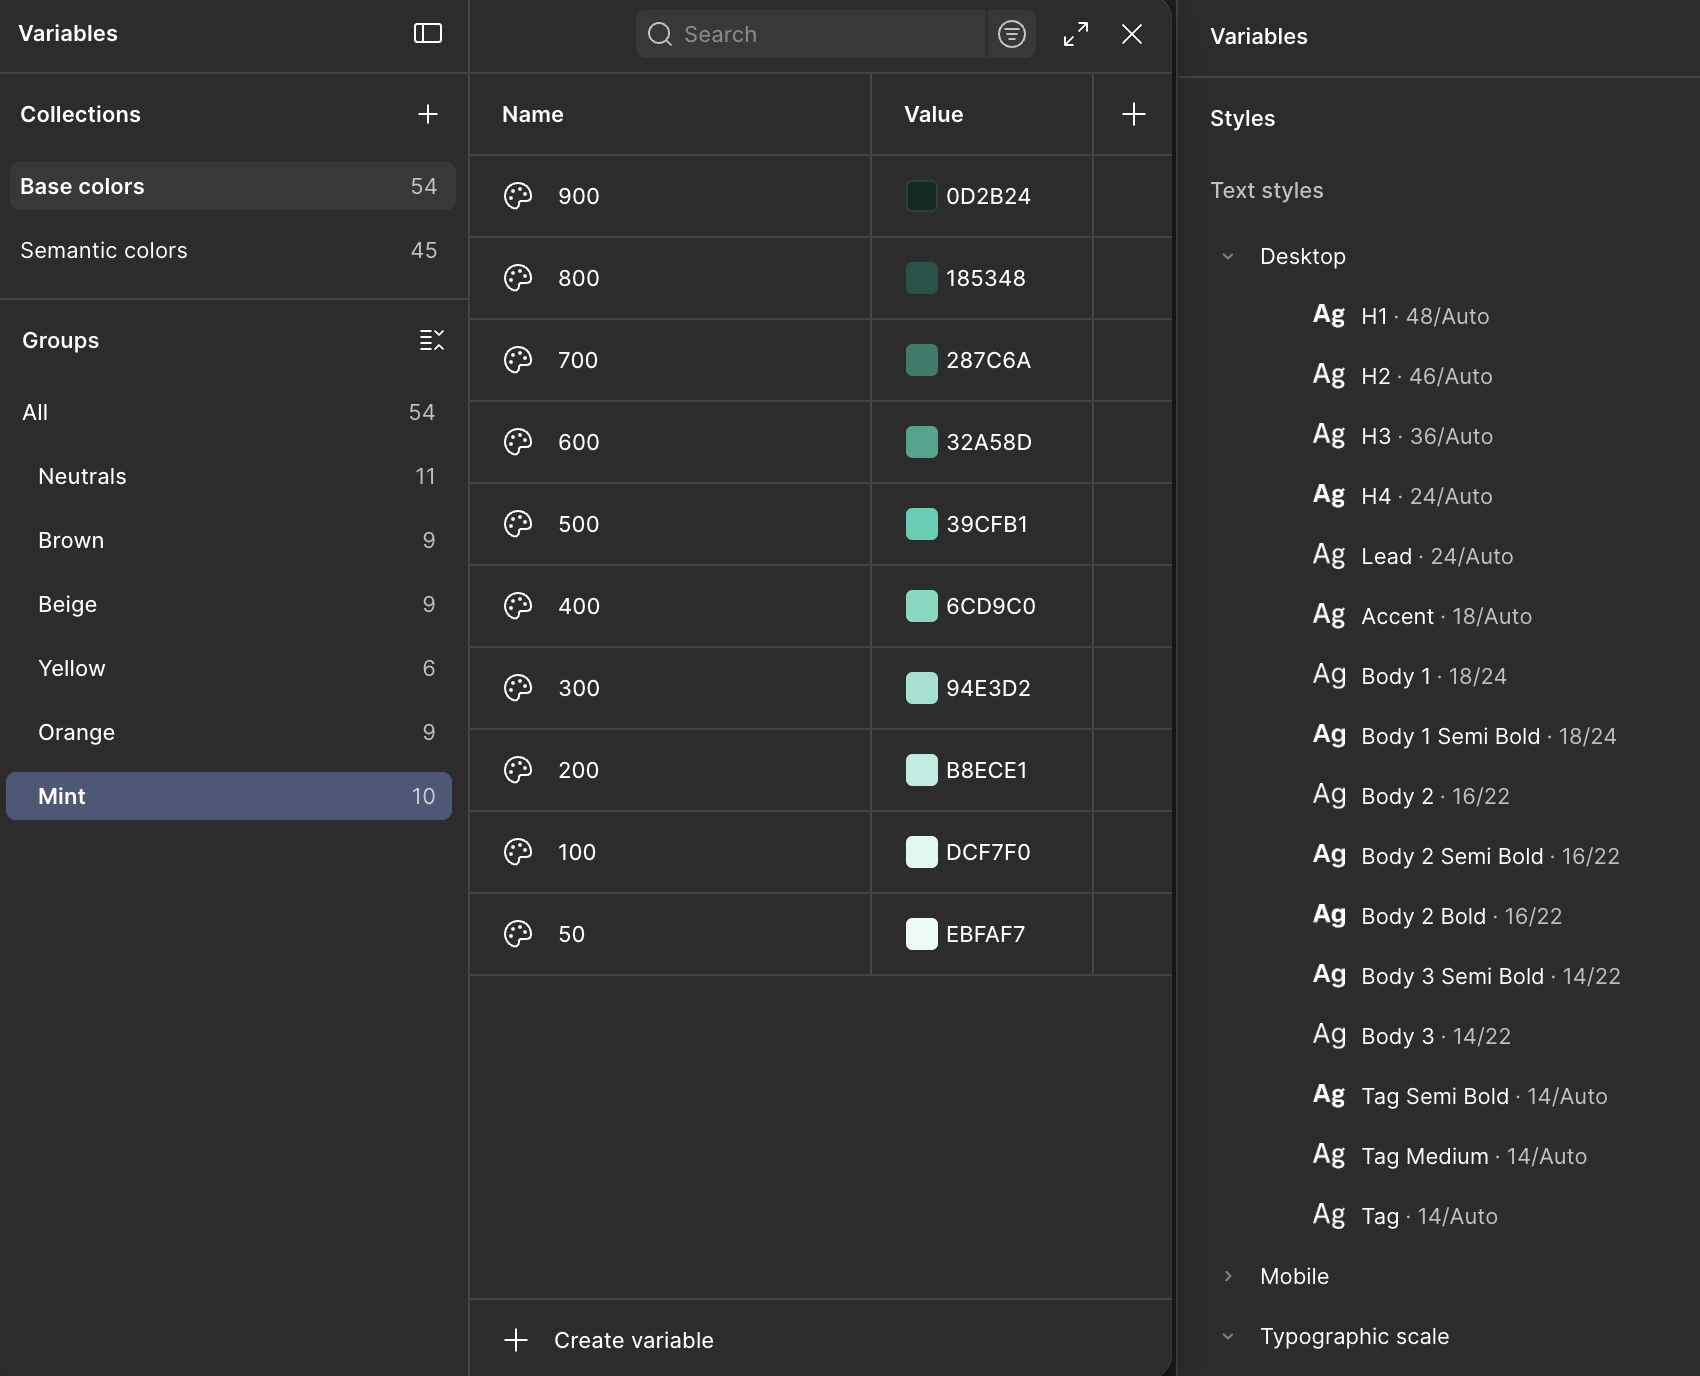
Task: Click hex value 32A58D
Action: 989,442
